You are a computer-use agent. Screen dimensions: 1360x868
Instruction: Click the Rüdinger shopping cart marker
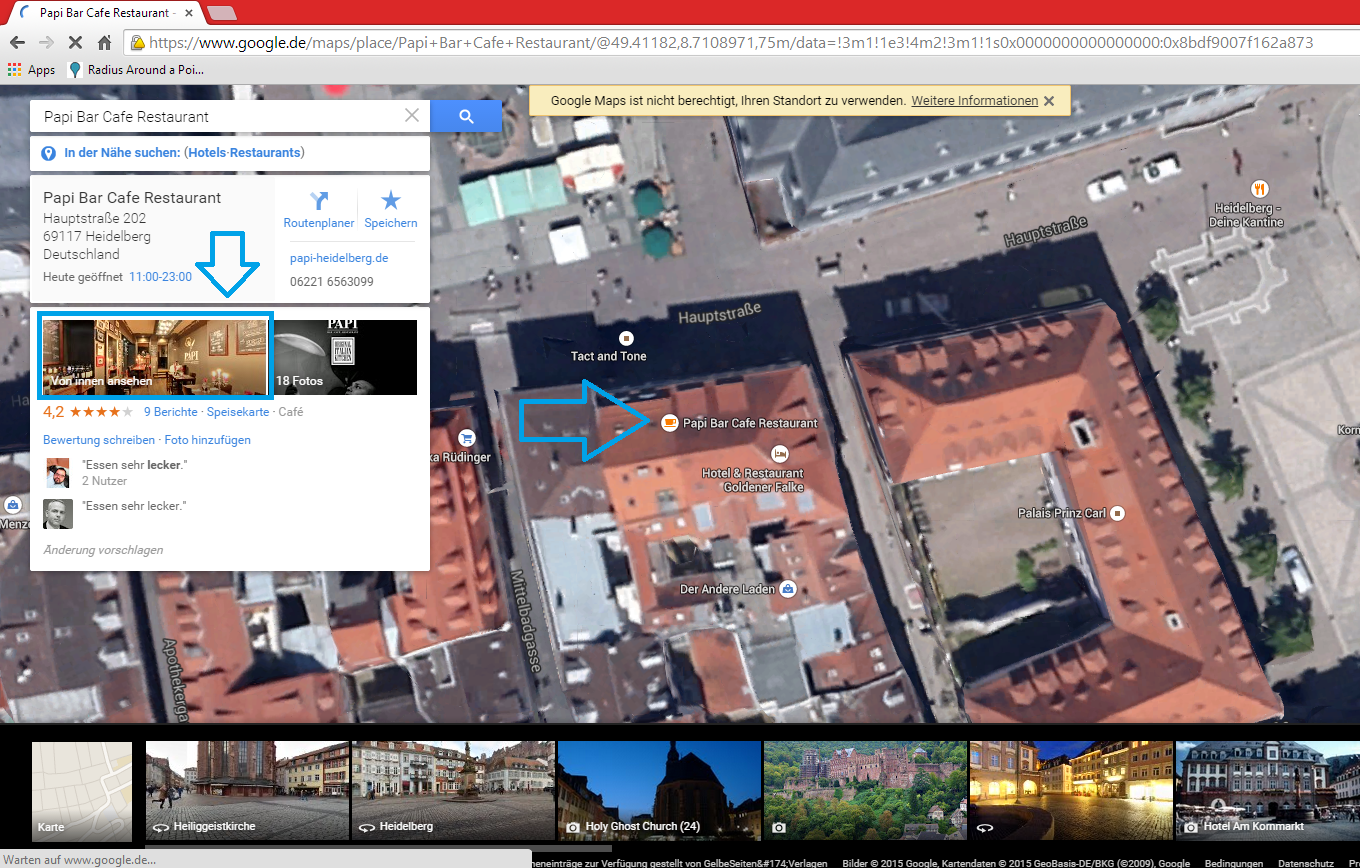click(466, 438)
